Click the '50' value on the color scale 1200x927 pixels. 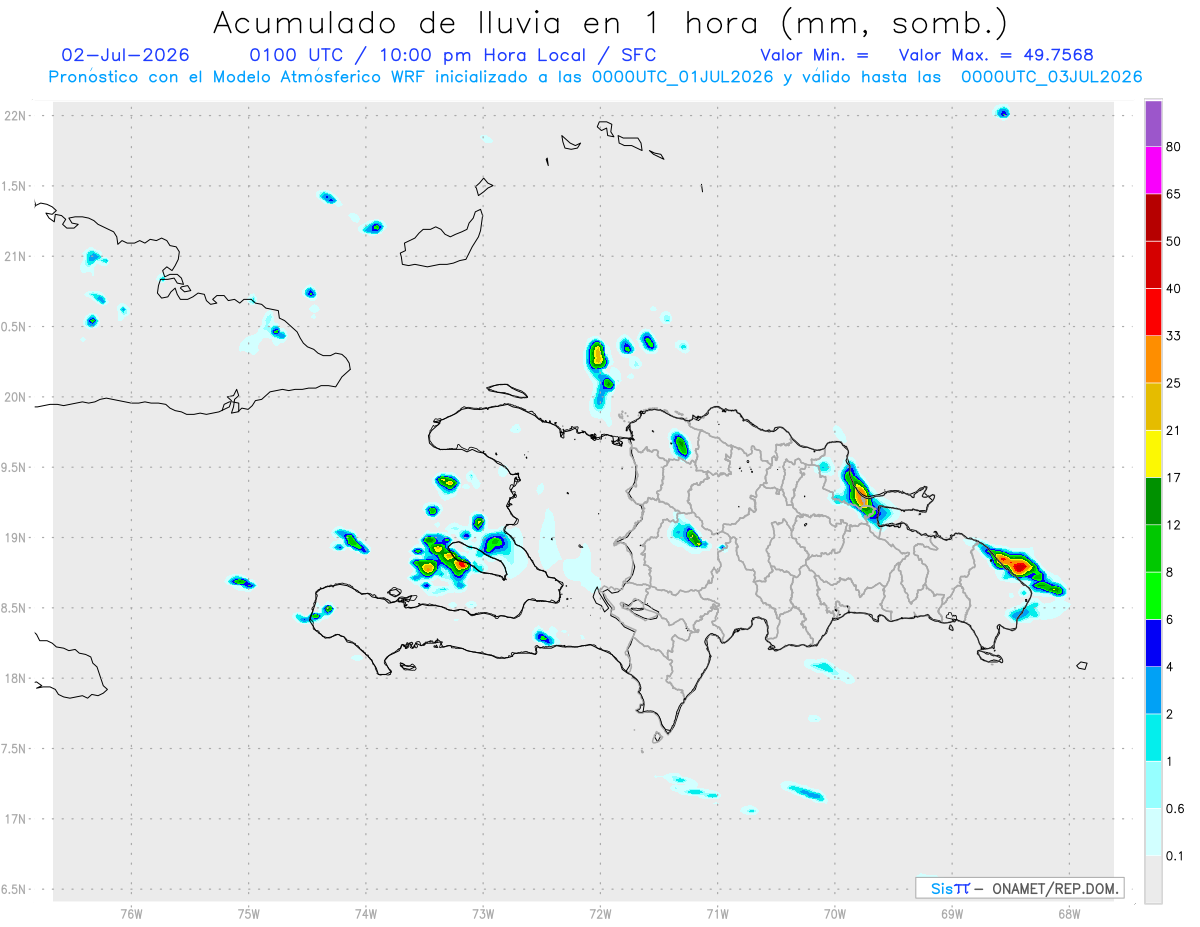tap(1174, 241)
